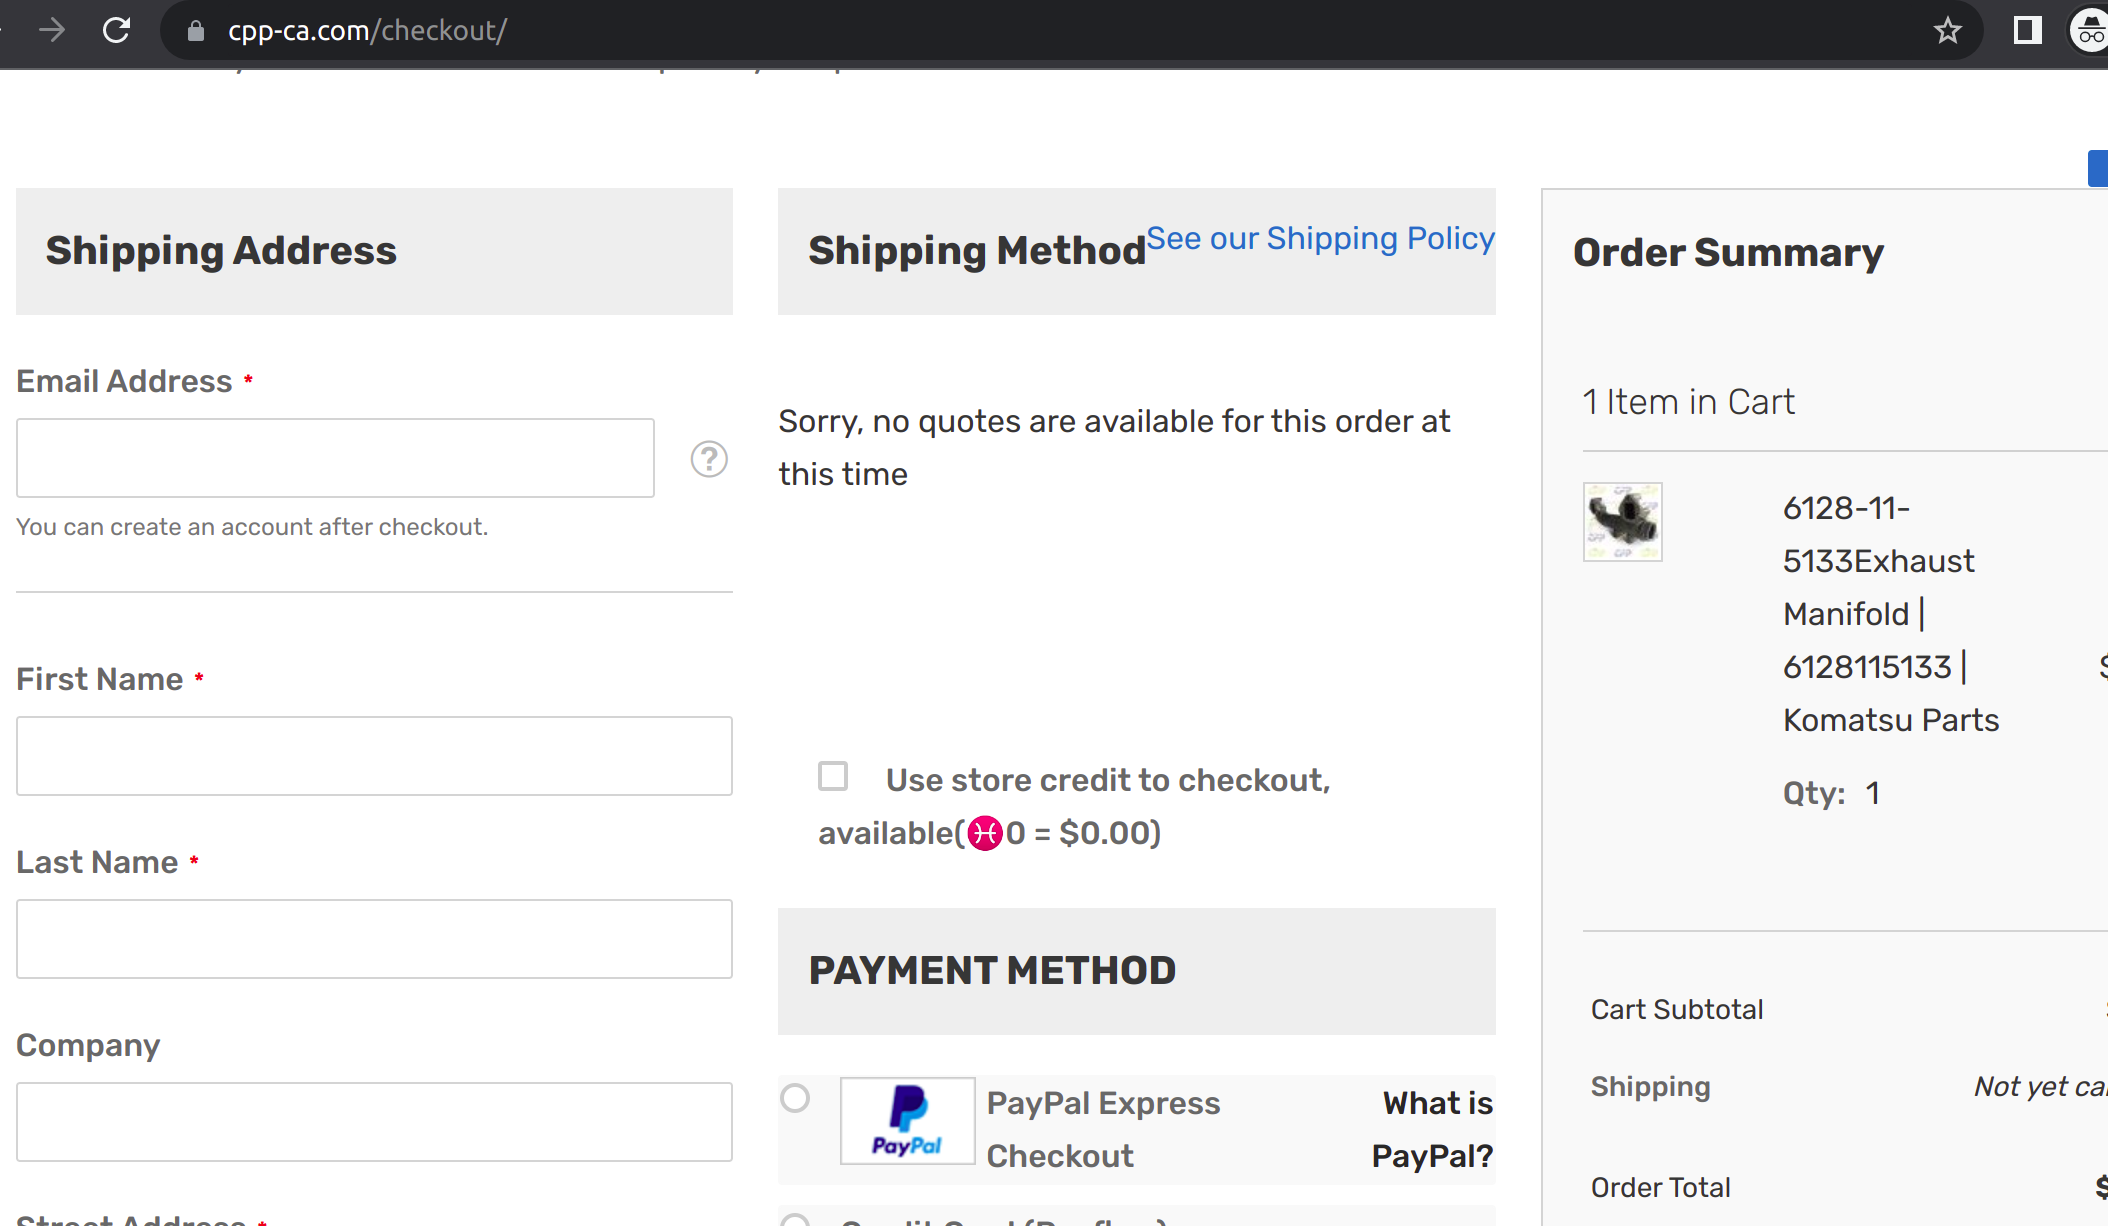
Task: Enable the store credit checkbox
Action: 833,776
